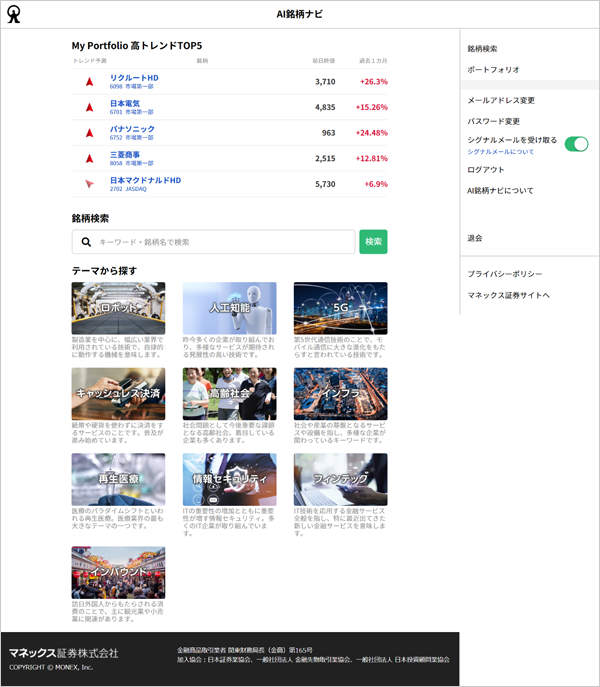This screenshot has width=600, height=687.
Task: Click the トレンド予測 column header
Action: point(89,60)
